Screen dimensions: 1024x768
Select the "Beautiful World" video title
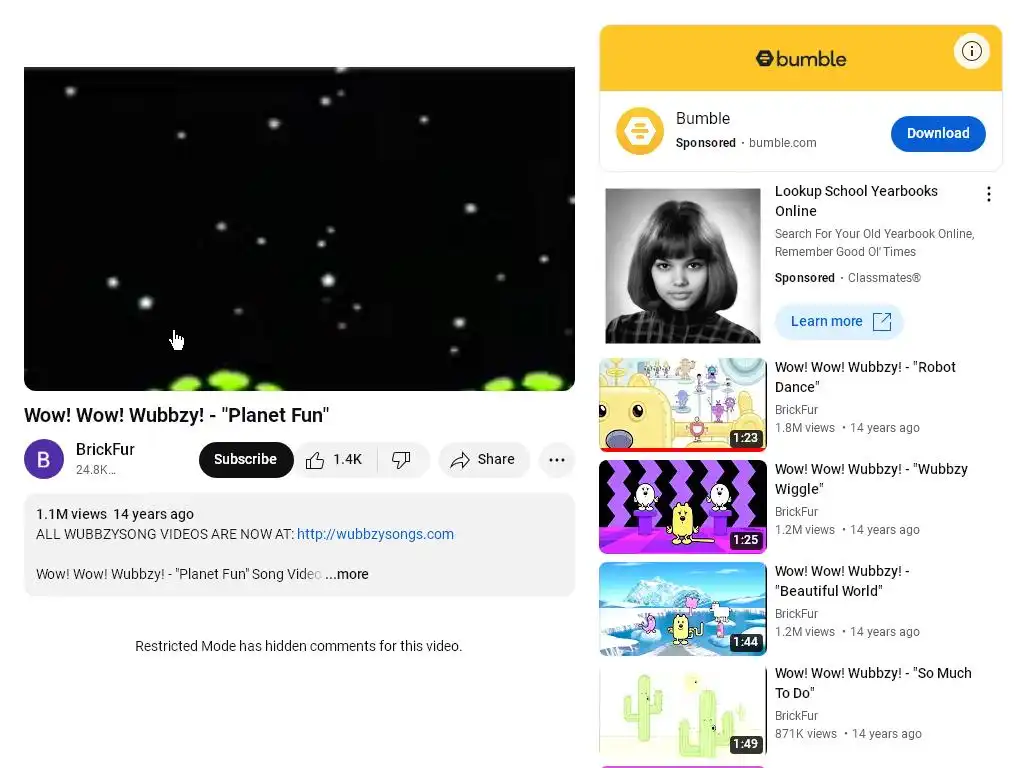point(842,581)
